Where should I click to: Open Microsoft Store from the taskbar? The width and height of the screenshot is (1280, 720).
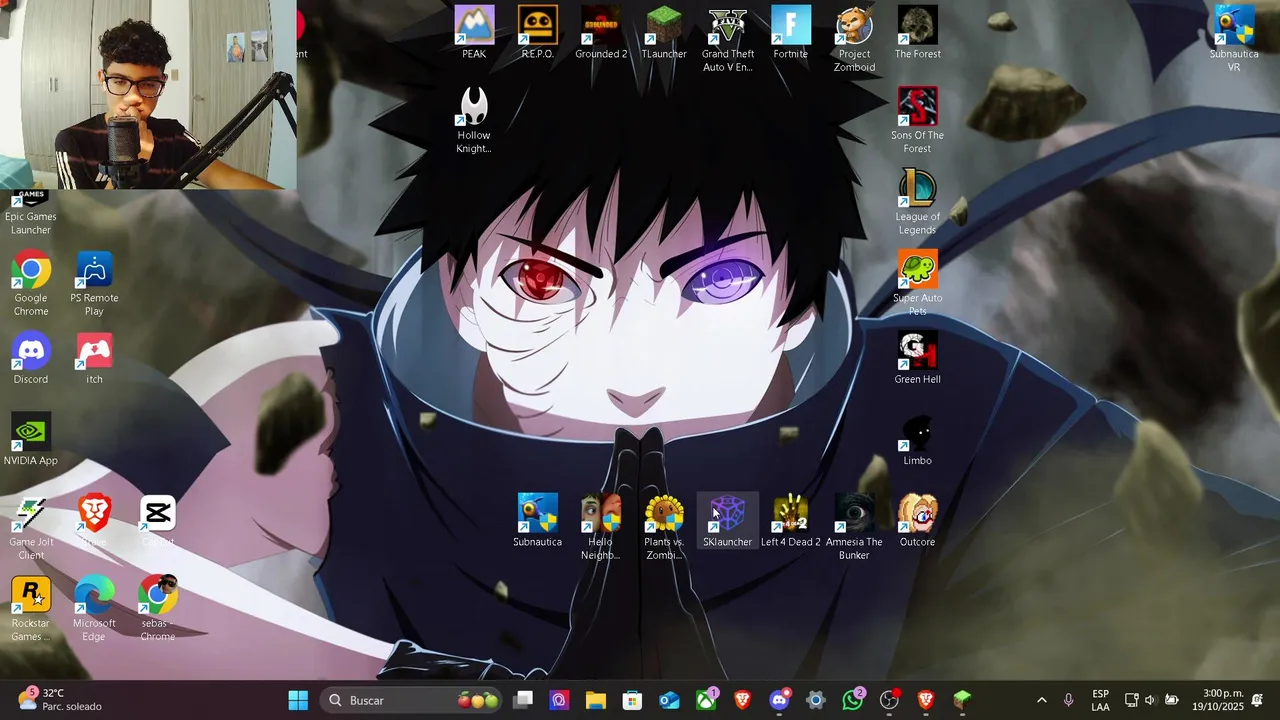(x=632, y=700)
